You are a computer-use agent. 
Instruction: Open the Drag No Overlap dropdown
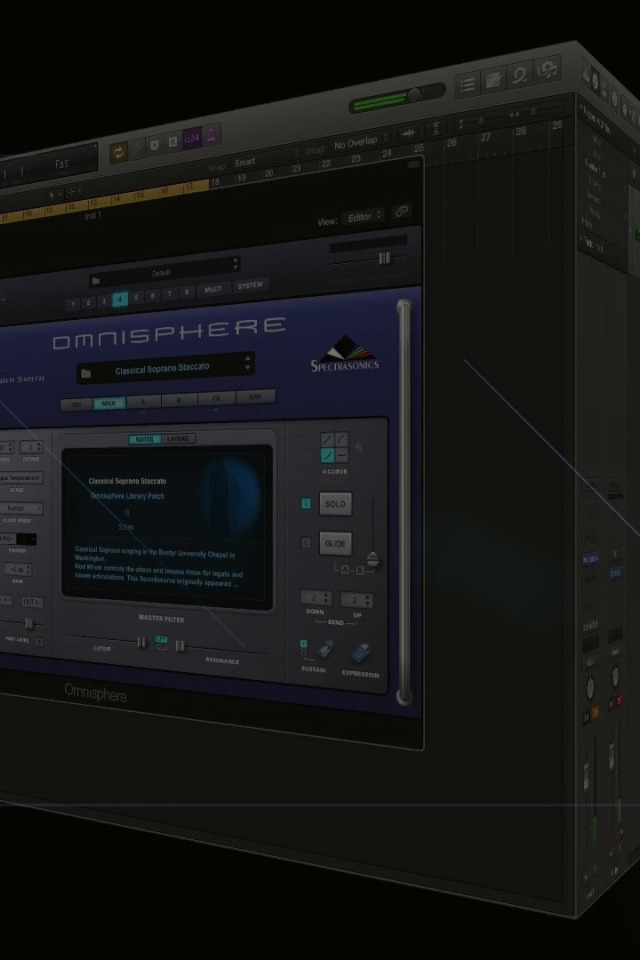point(361,143)
